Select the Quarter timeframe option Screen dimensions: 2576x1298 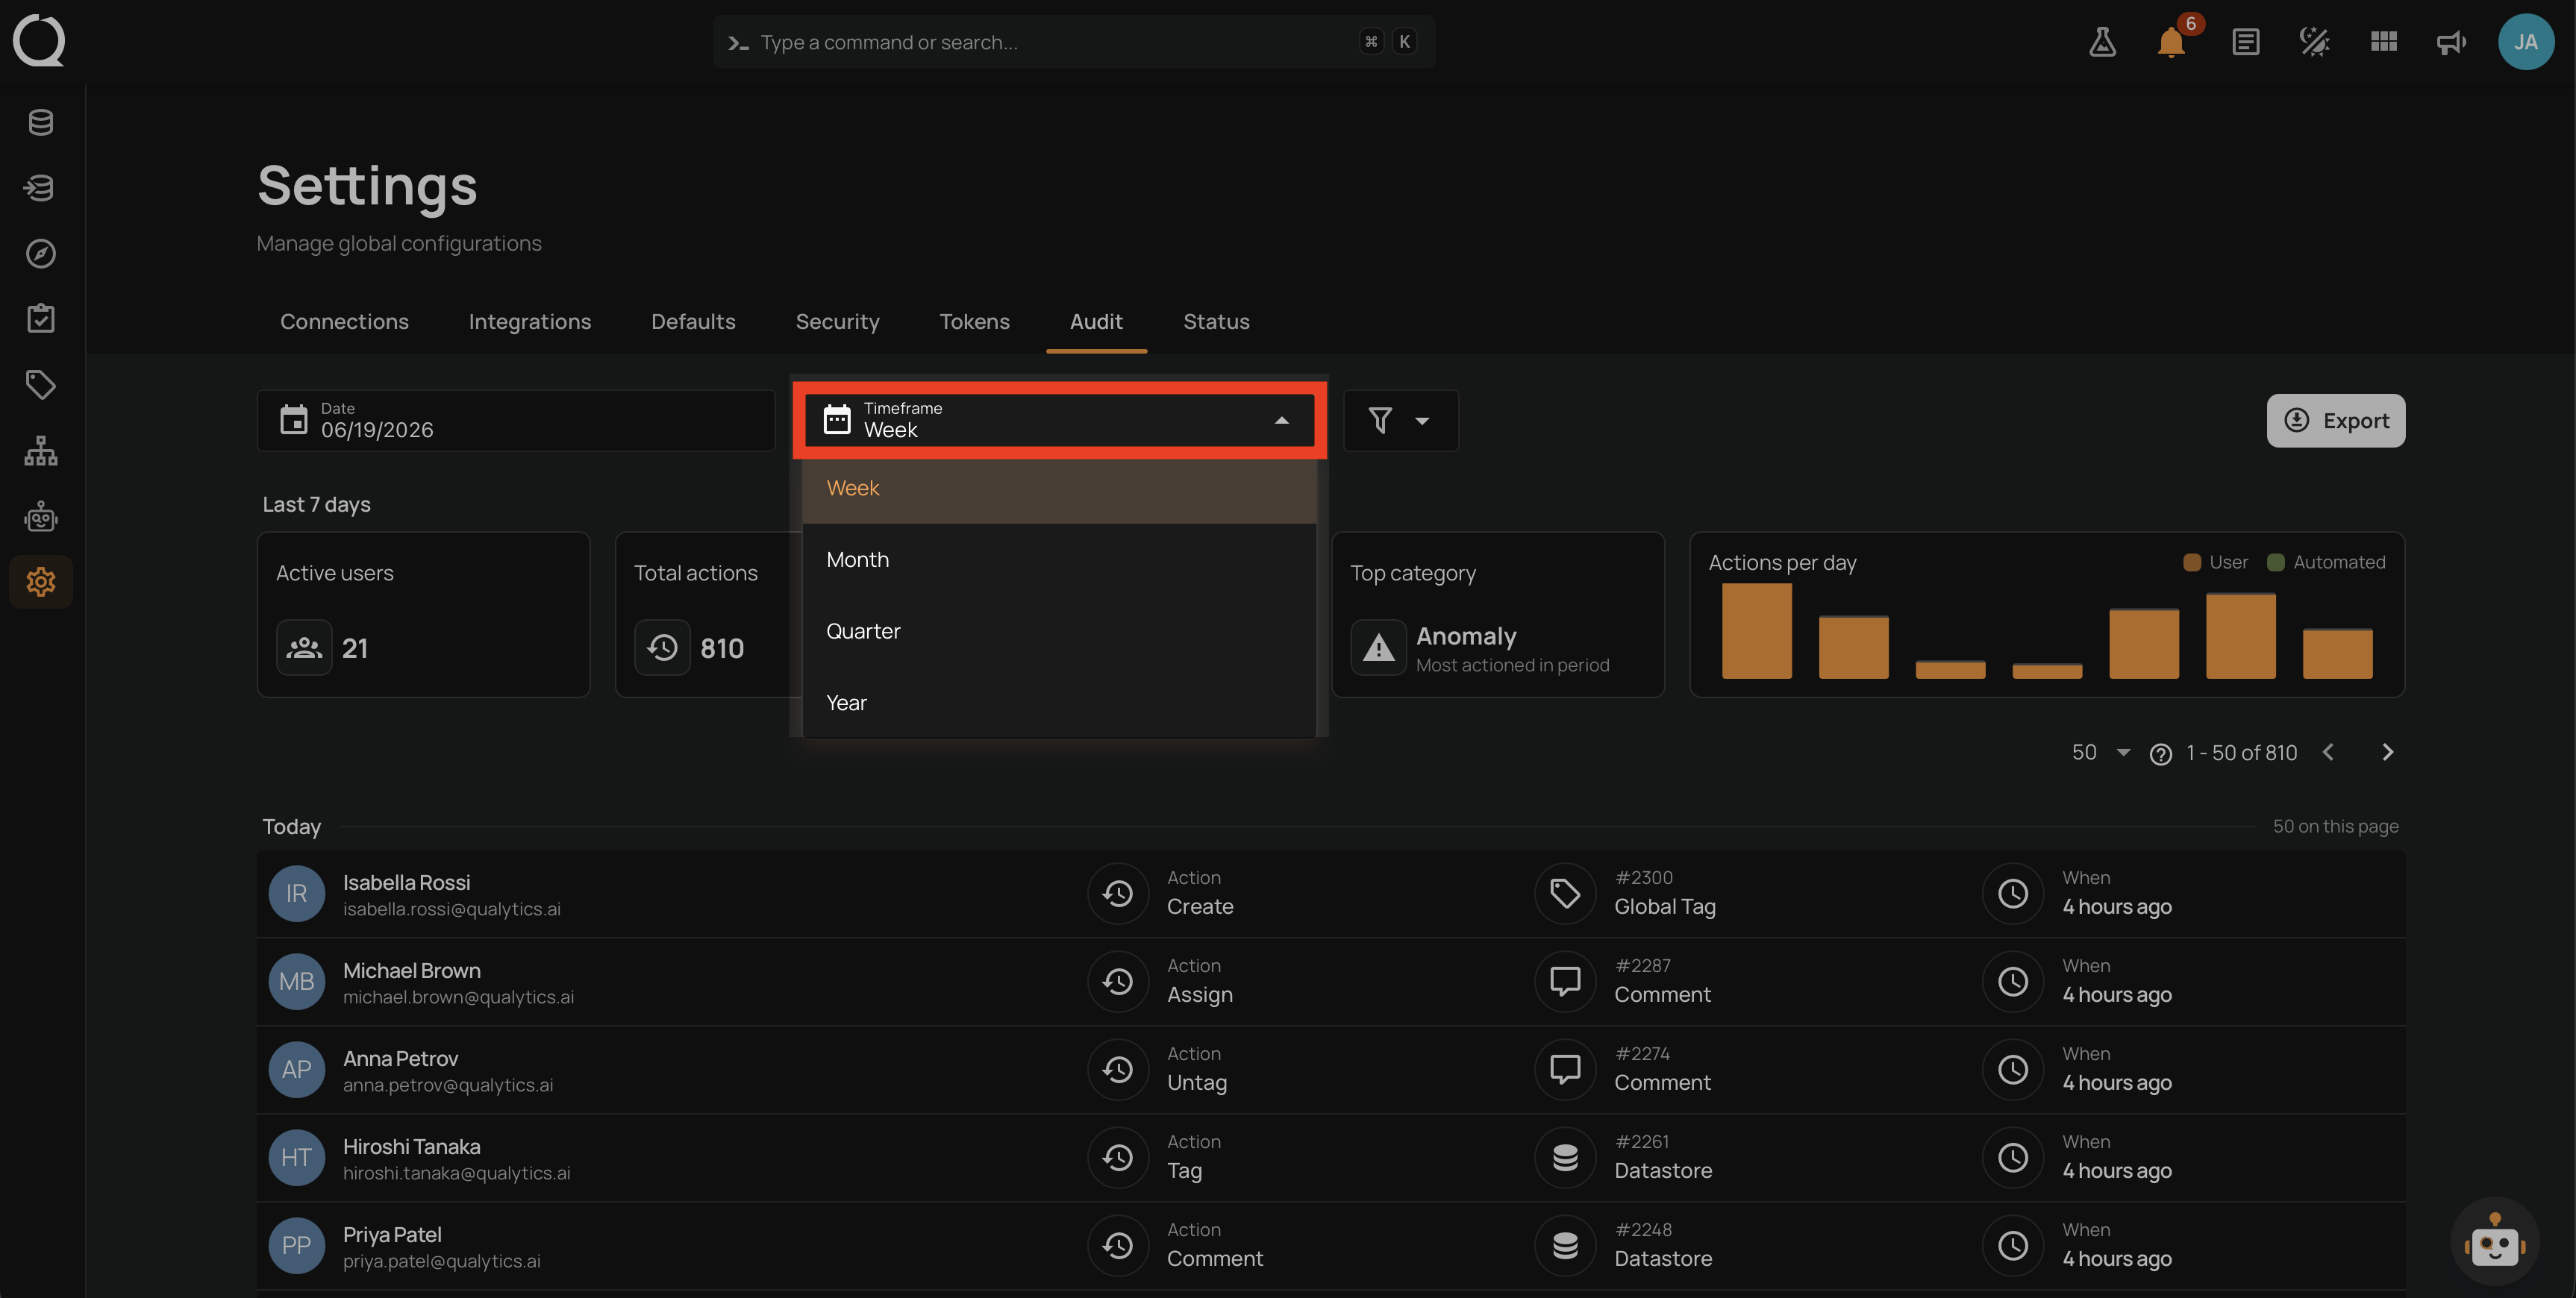[x=1059, y=631]
